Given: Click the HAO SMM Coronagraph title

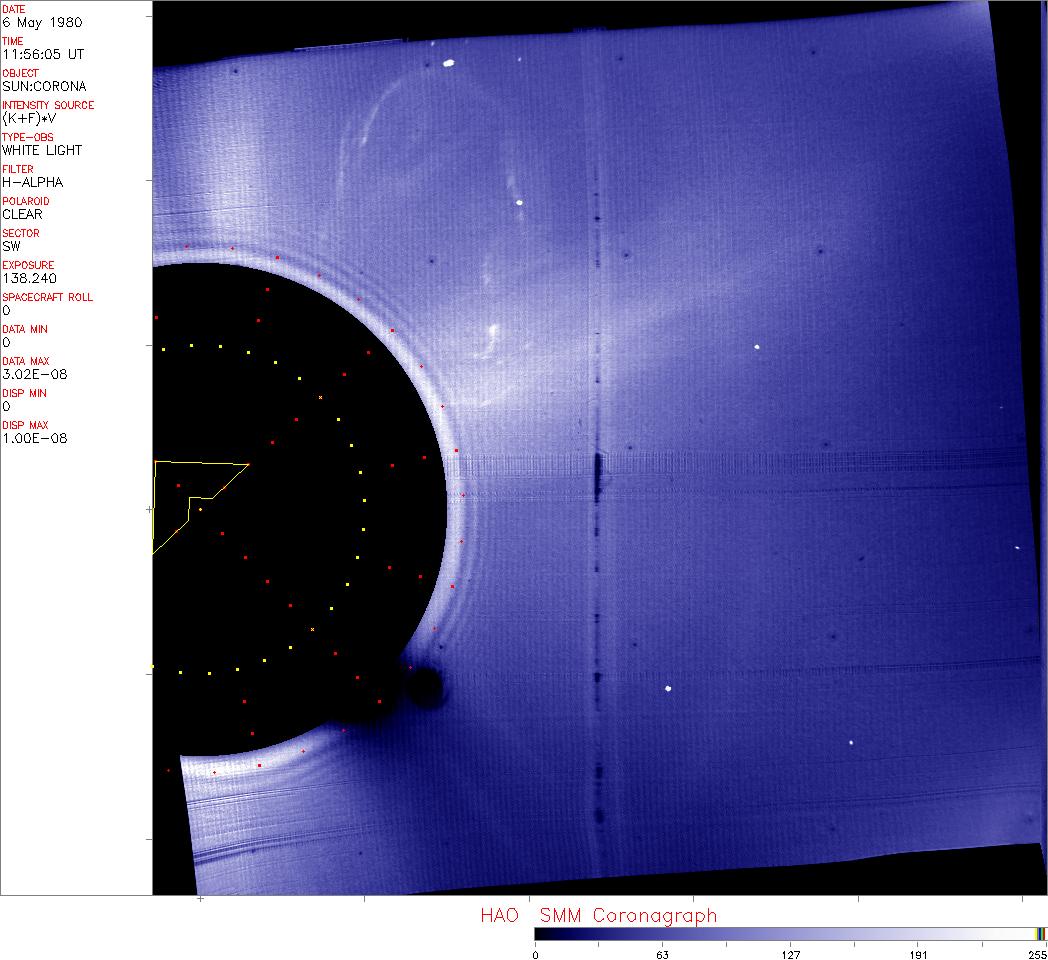Looking at the screenshot, I should 598,915.
